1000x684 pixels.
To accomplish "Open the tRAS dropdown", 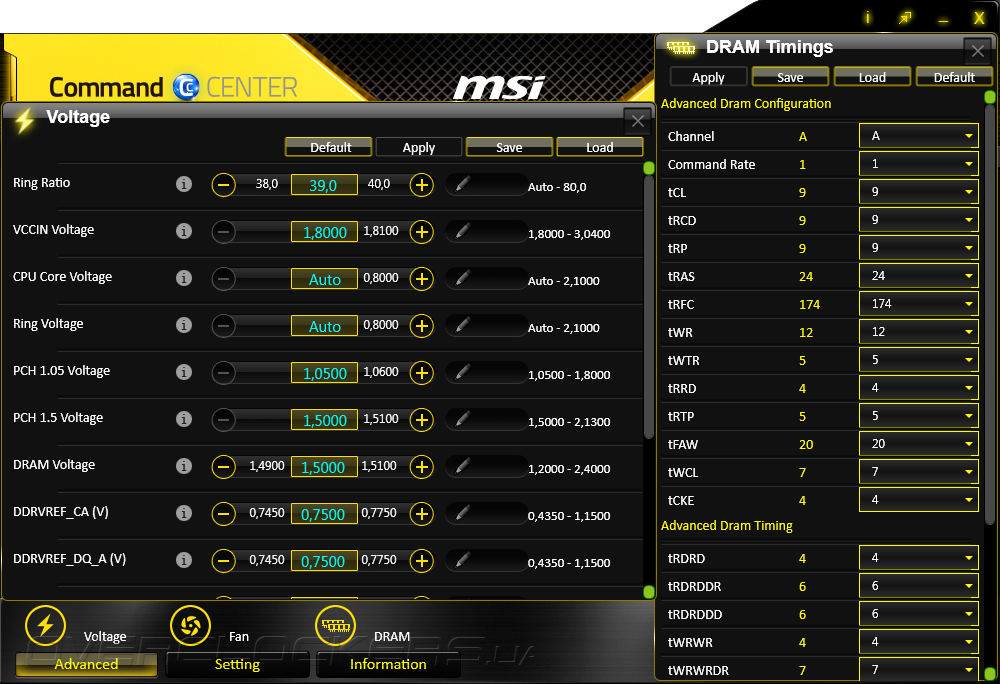I will click(x=919, y=276).
